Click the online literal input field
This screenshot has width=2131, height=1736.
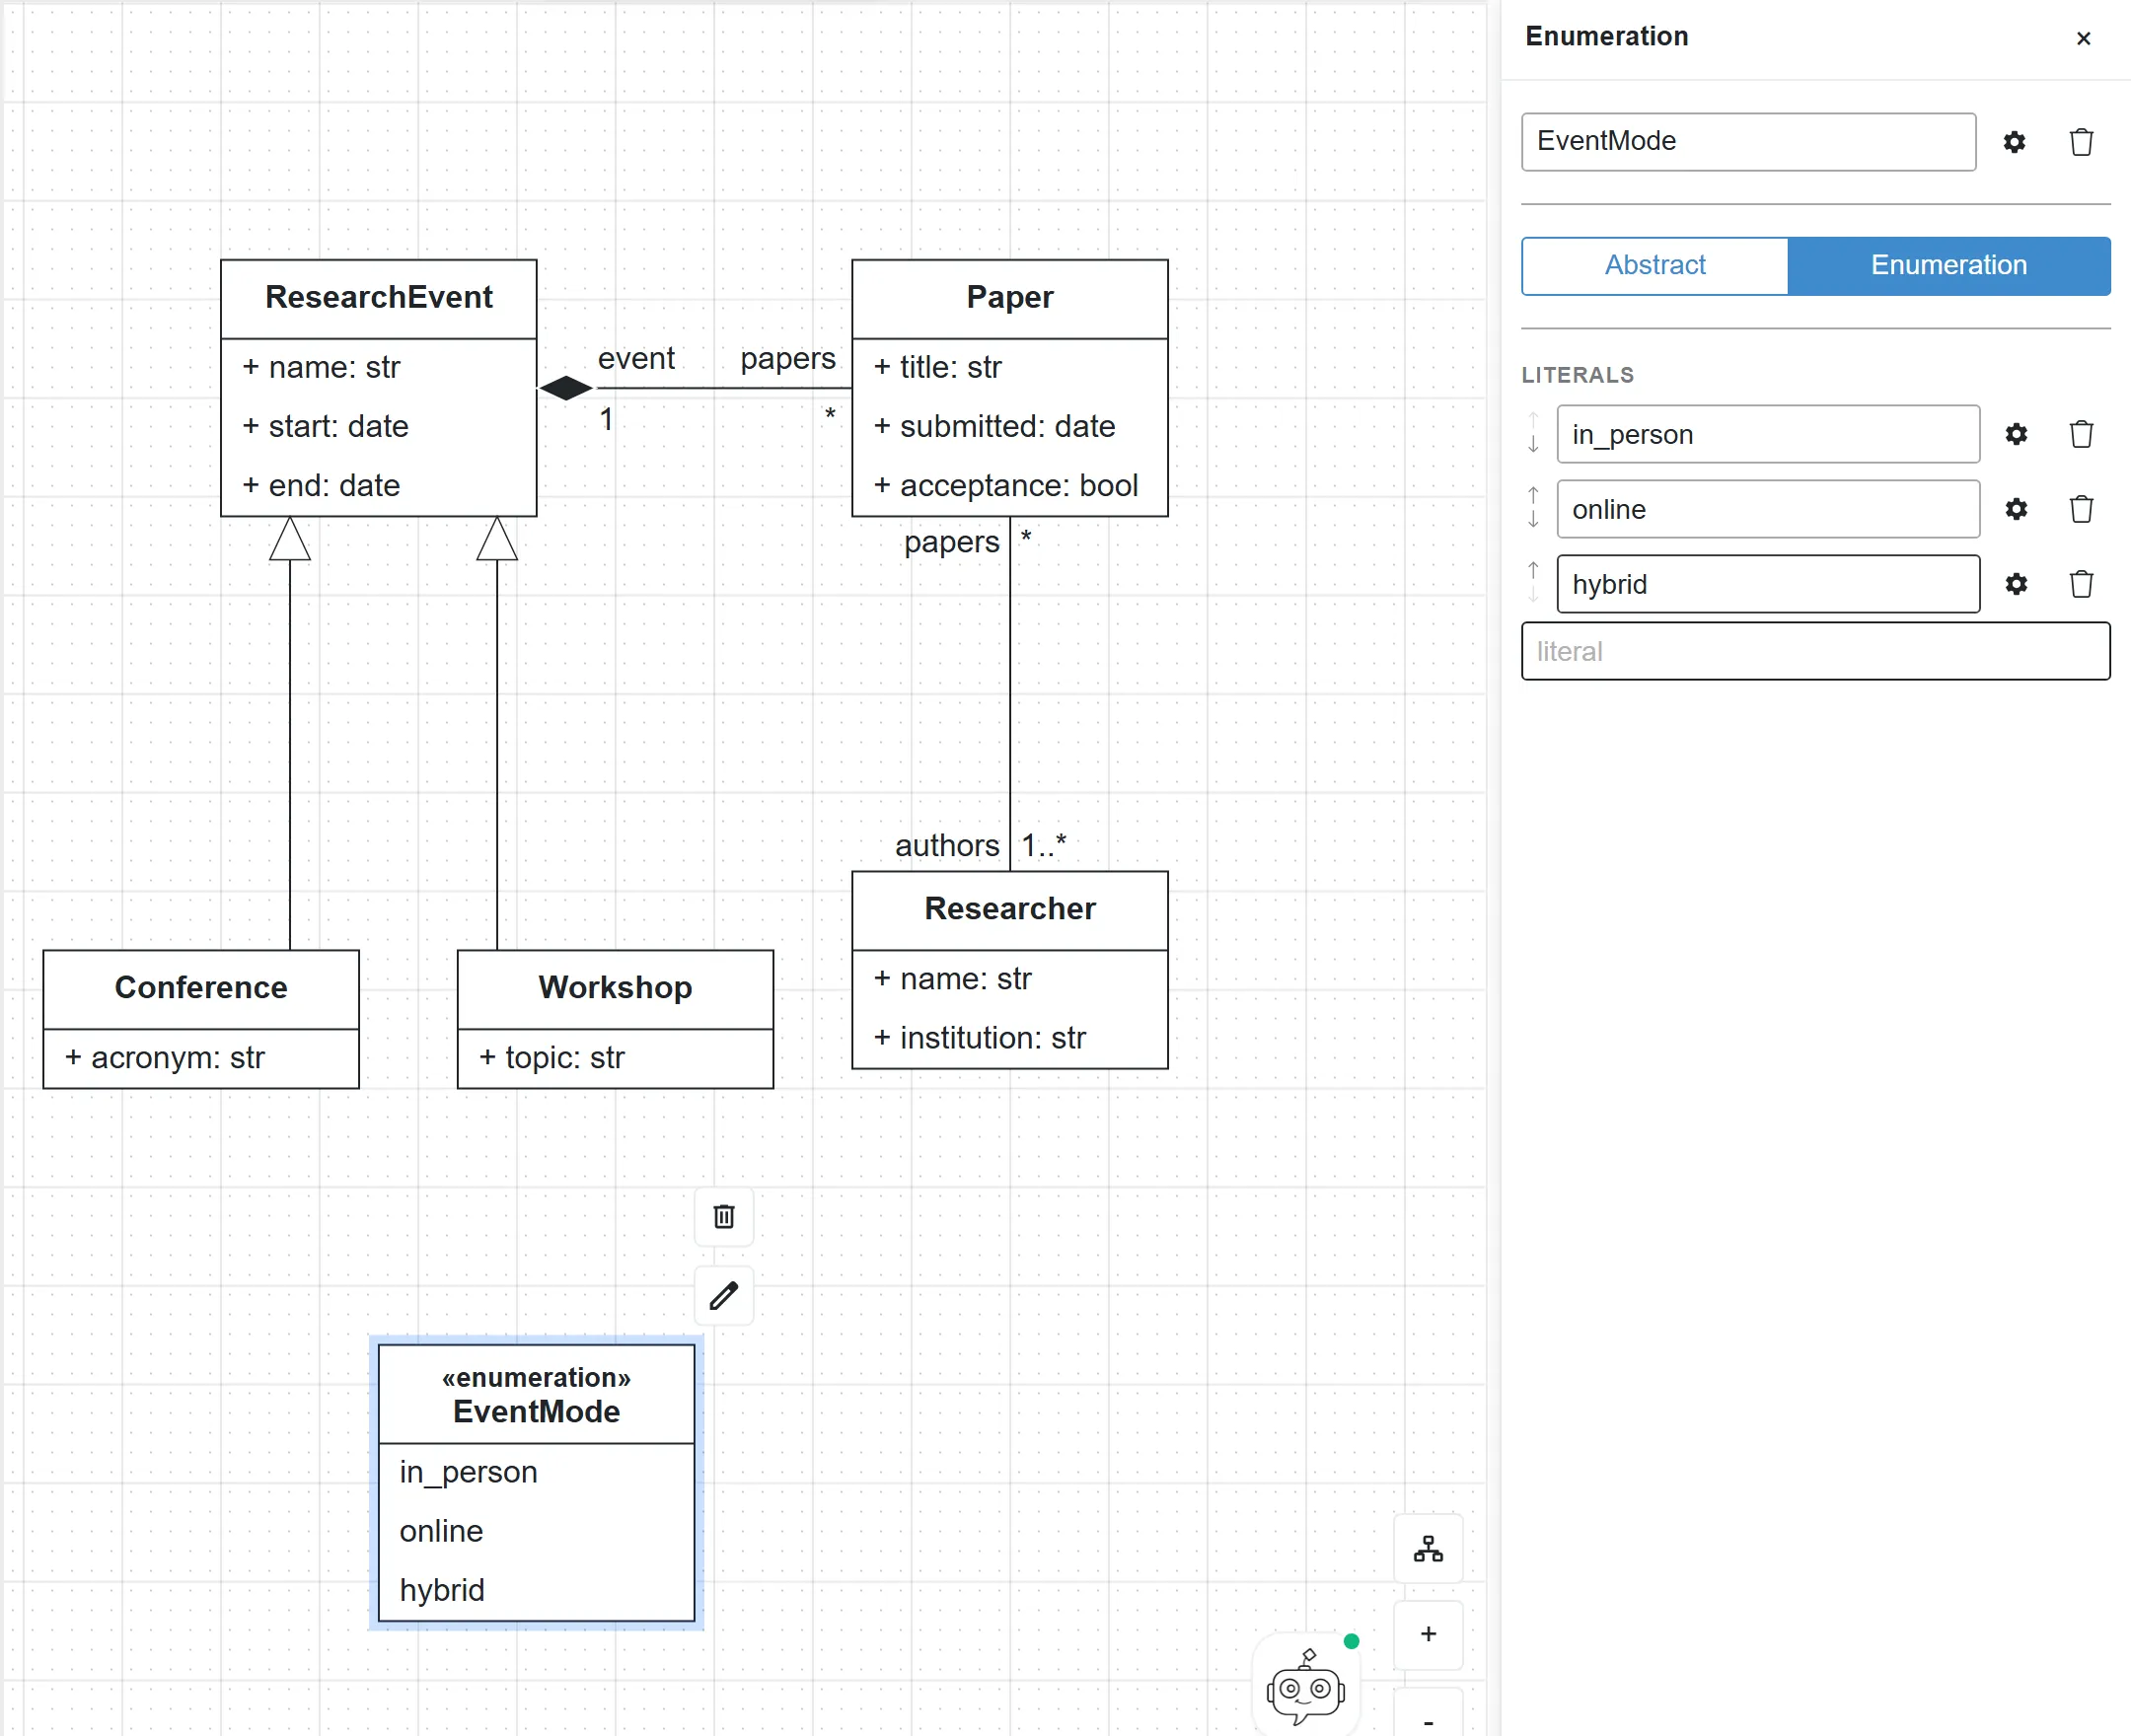pyautogui.click(x=1768, y=509)
